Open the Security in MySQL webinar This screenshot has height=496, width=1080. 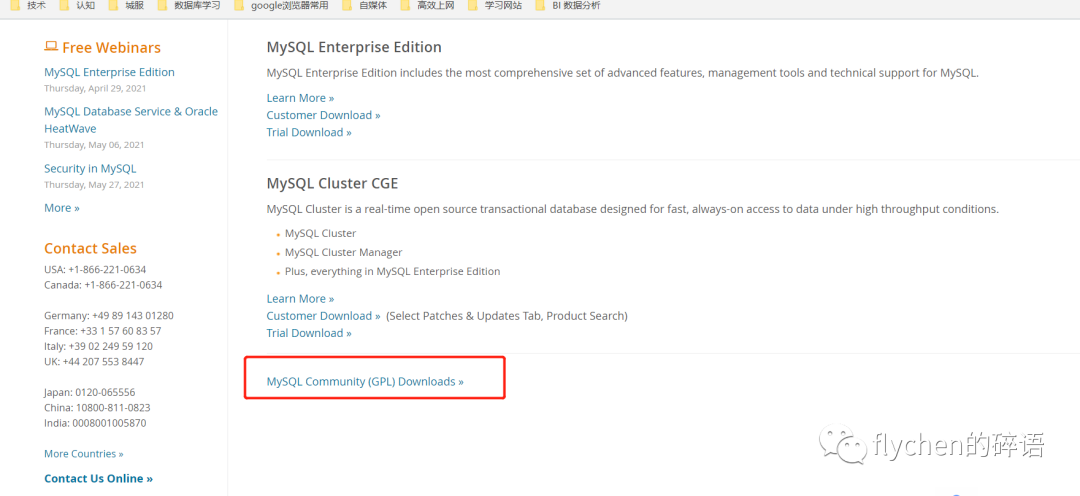(x=90, y=169)
